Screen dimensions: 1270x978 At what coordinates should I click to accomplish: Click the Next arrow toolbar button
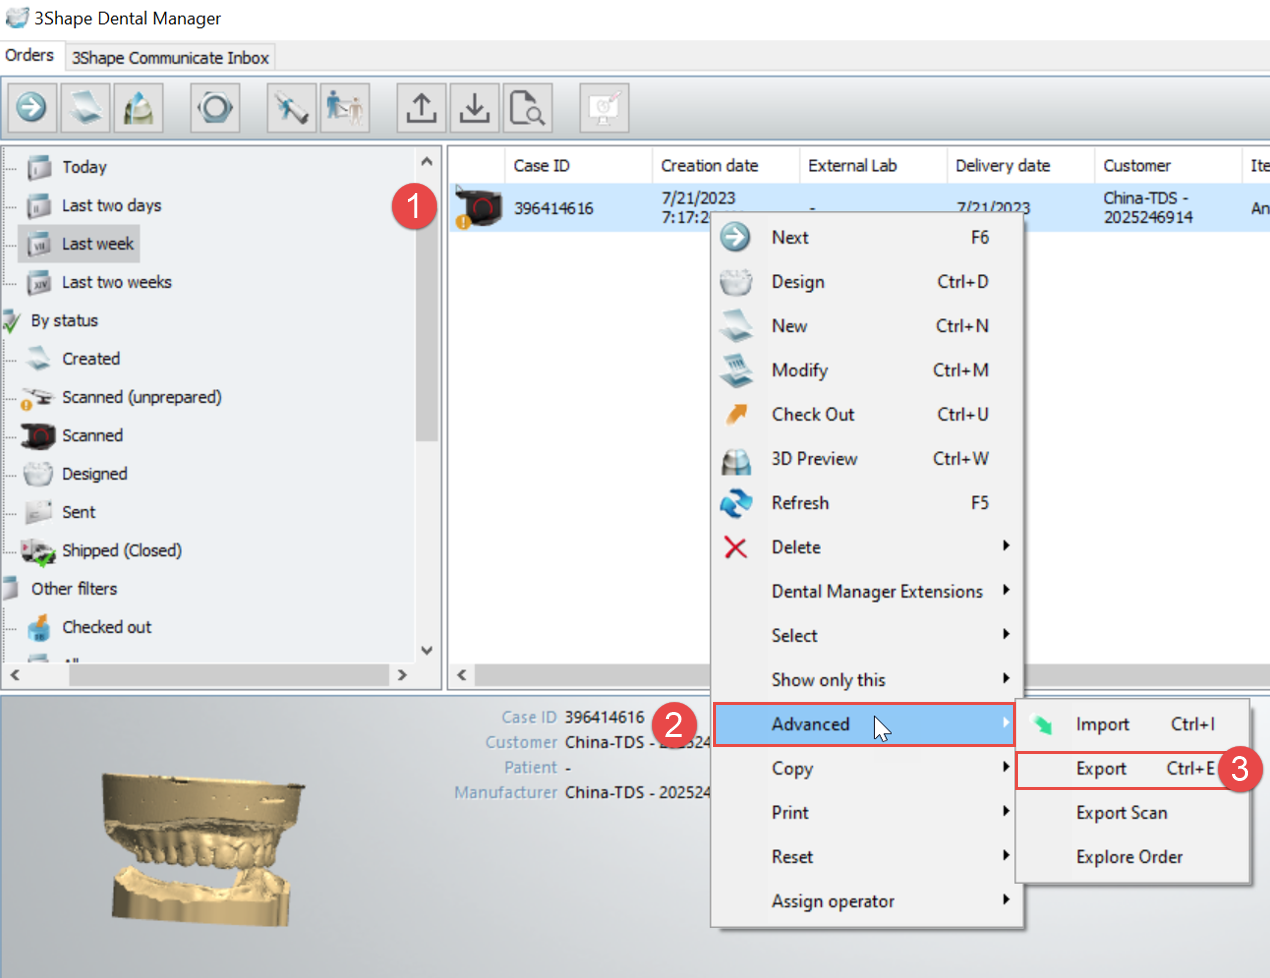[32, 107]
